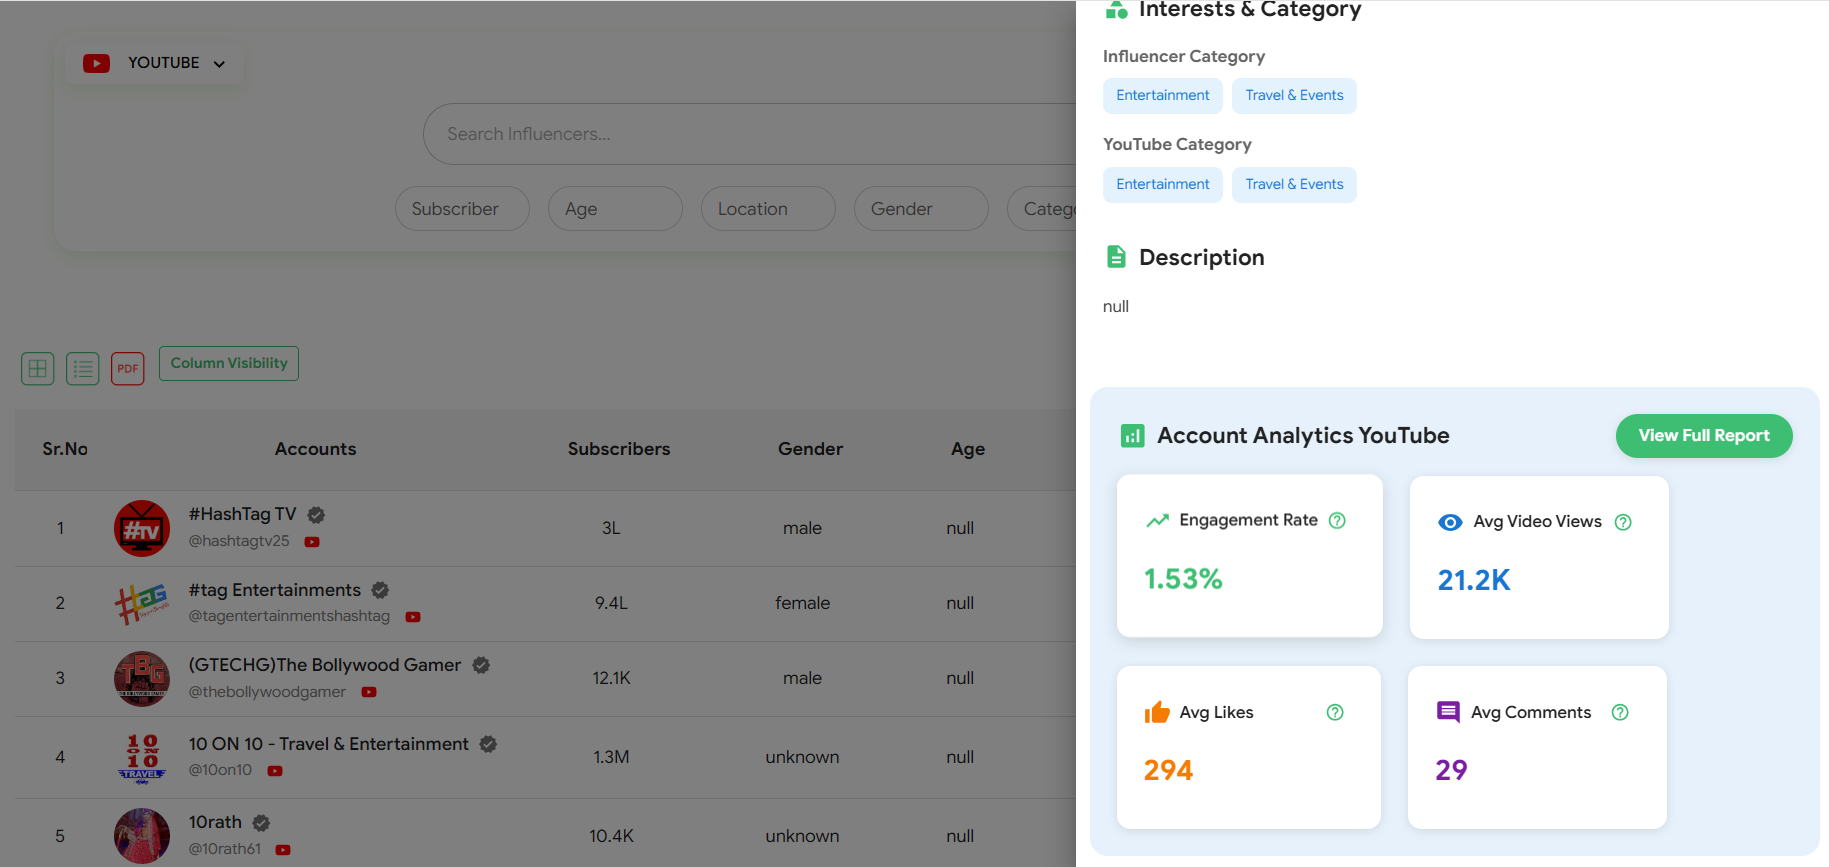Click Avg Video Views help icon
This screenshot has width=1829, height=867.
pyautogui.click(x=1623, y=522)
